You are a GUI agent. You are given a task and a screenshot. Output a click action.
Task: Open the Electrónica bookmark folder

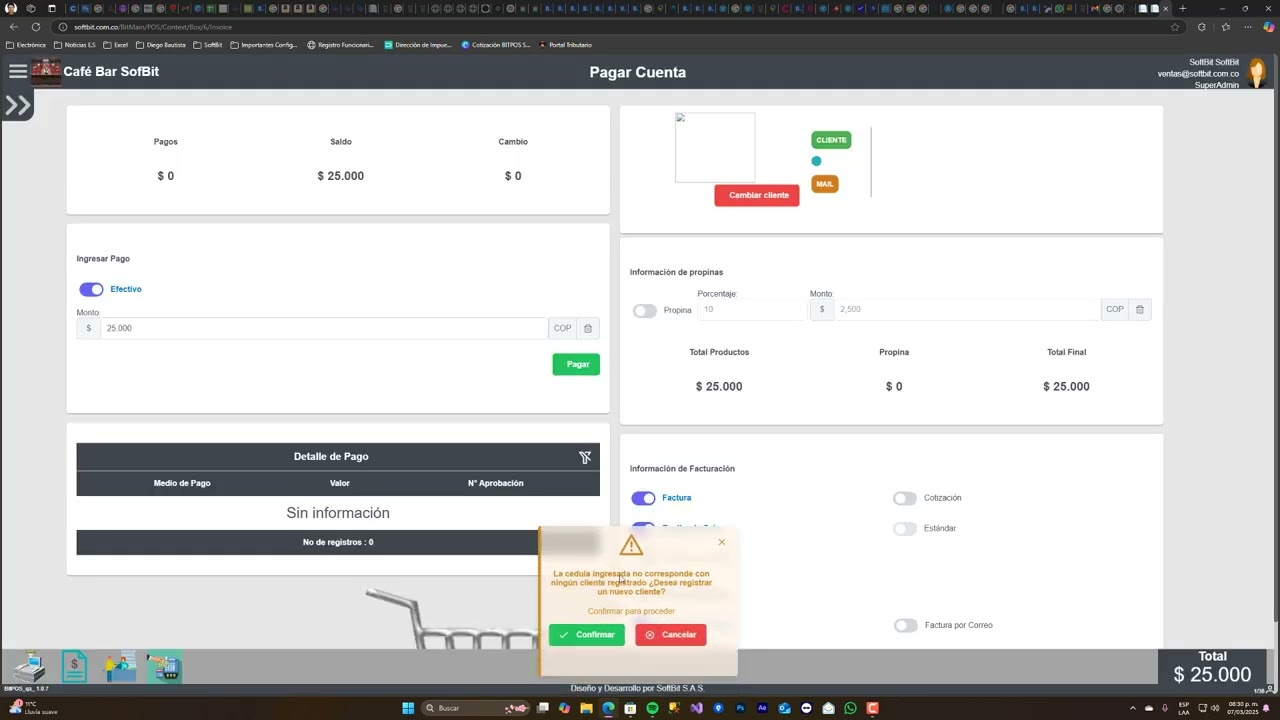click(x=26, y=45)
